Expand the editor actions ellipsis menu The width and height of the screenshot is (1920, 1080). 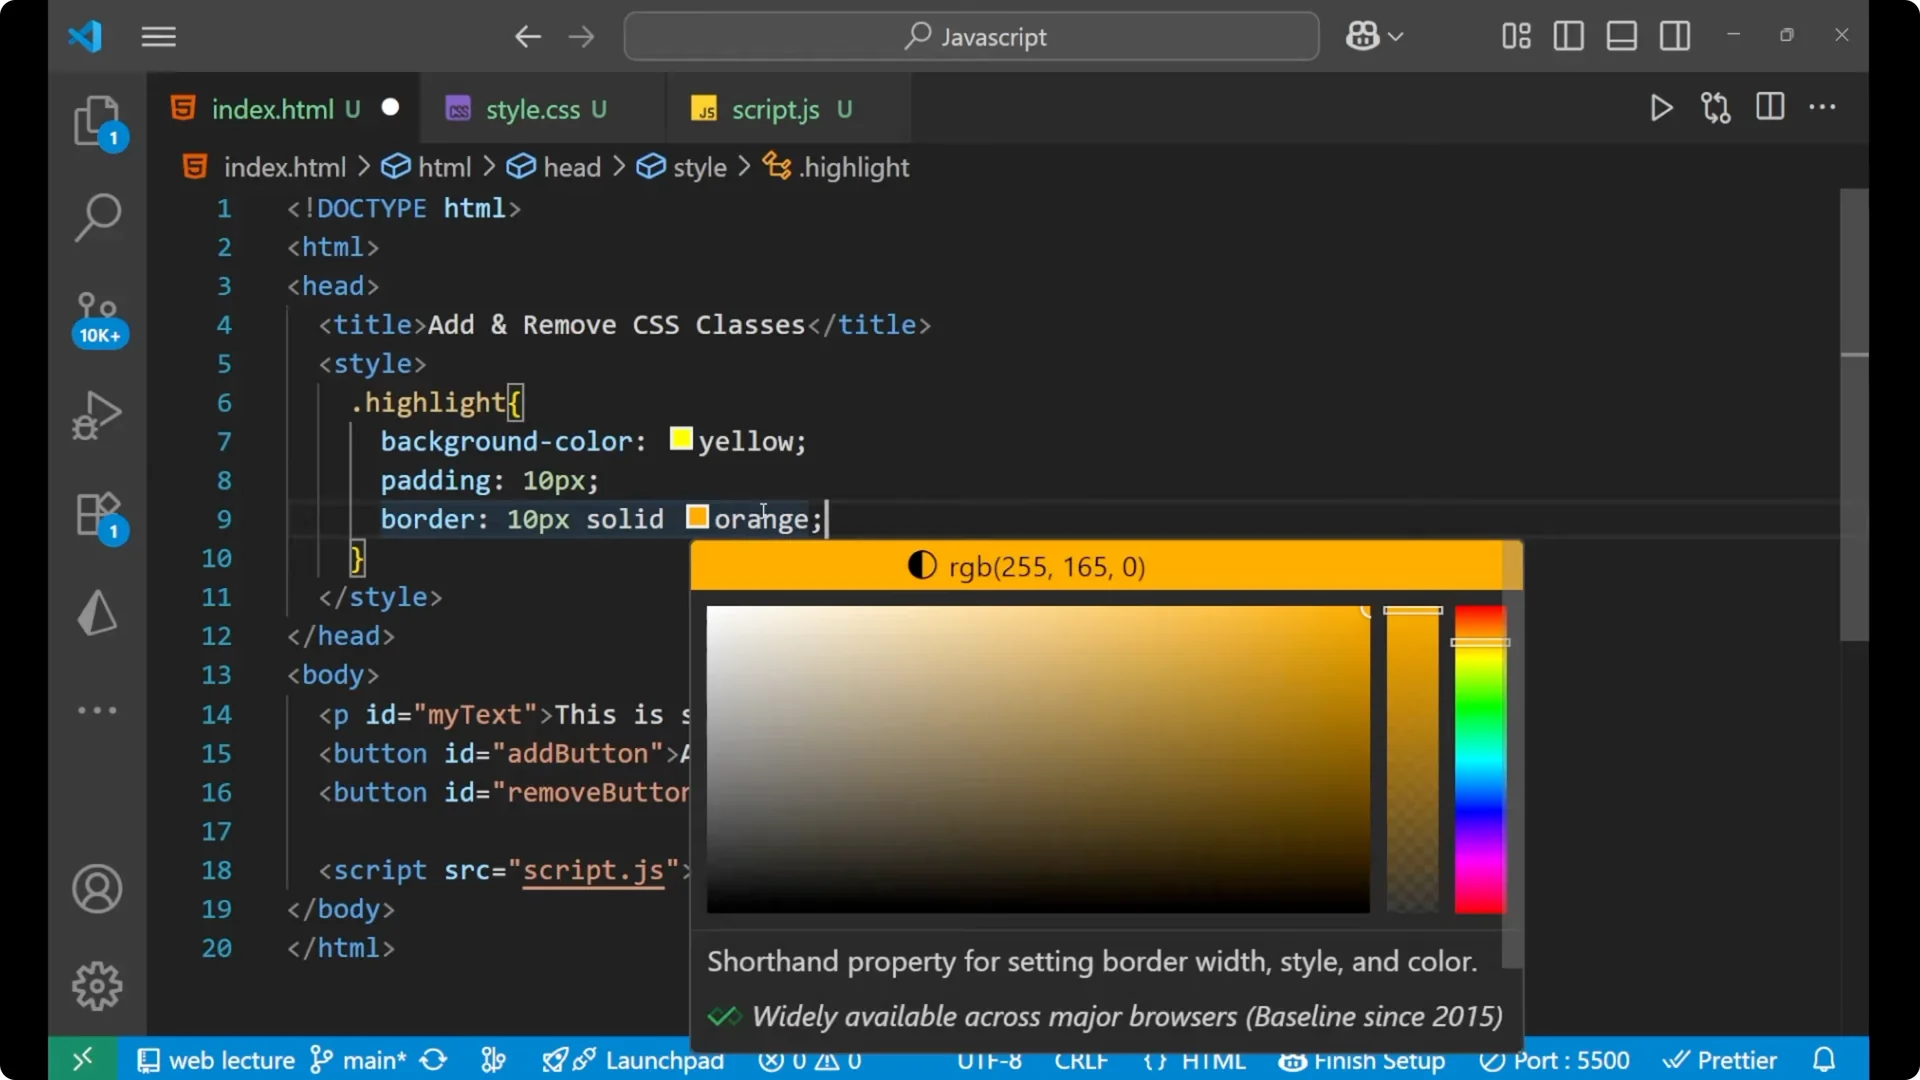pos(1823,108)
